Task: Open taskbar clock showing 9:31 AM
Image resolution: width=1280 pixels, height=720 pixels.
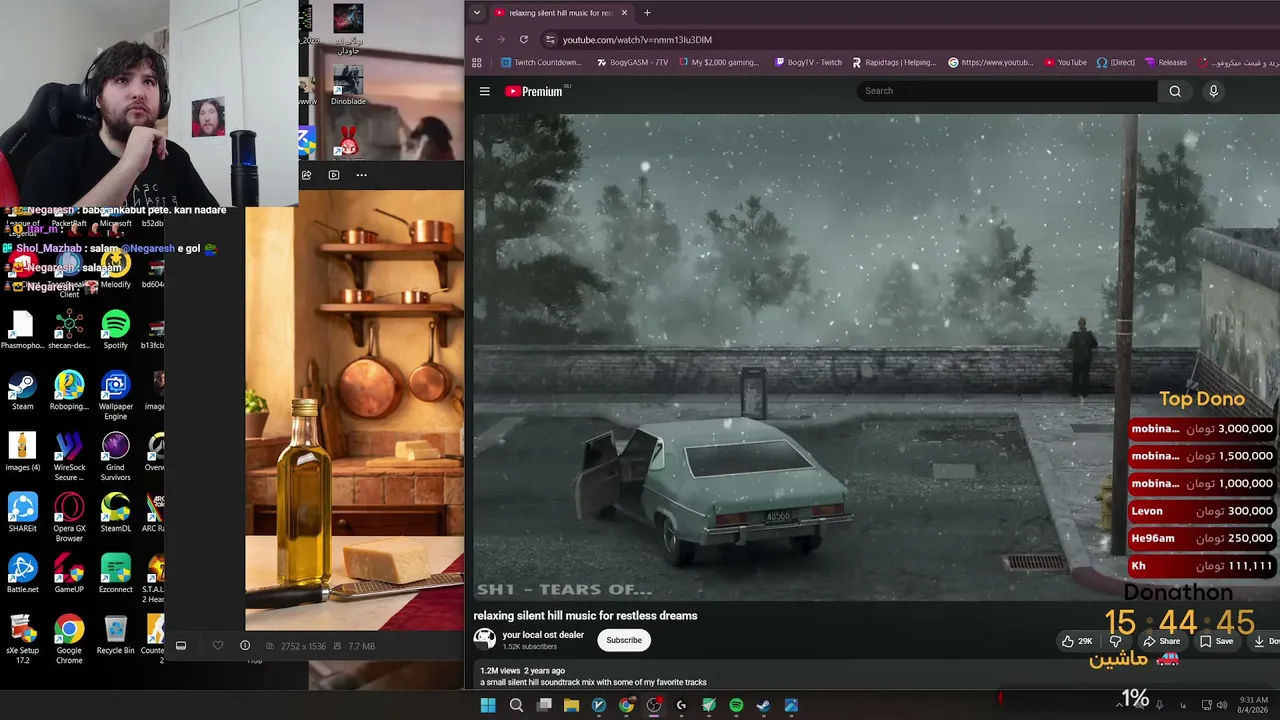Action: [1254, 705]
